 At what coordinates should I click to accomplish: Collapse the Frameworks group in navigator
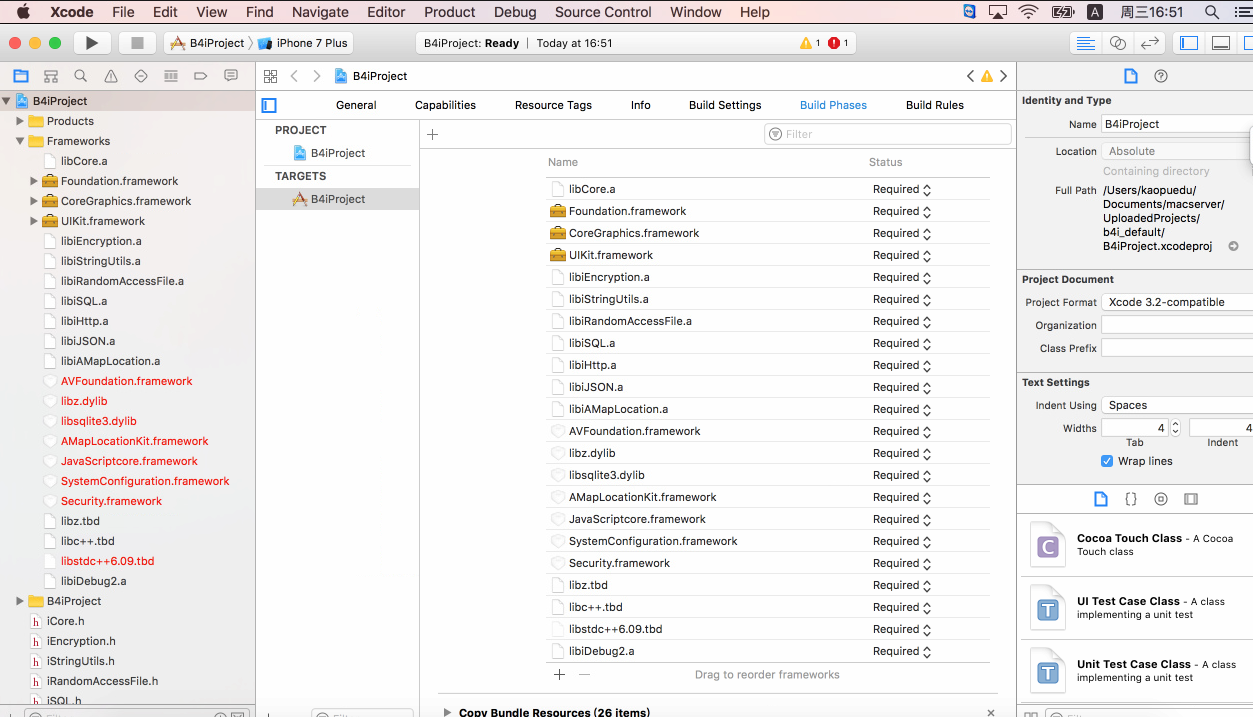(x=20, y=140)
